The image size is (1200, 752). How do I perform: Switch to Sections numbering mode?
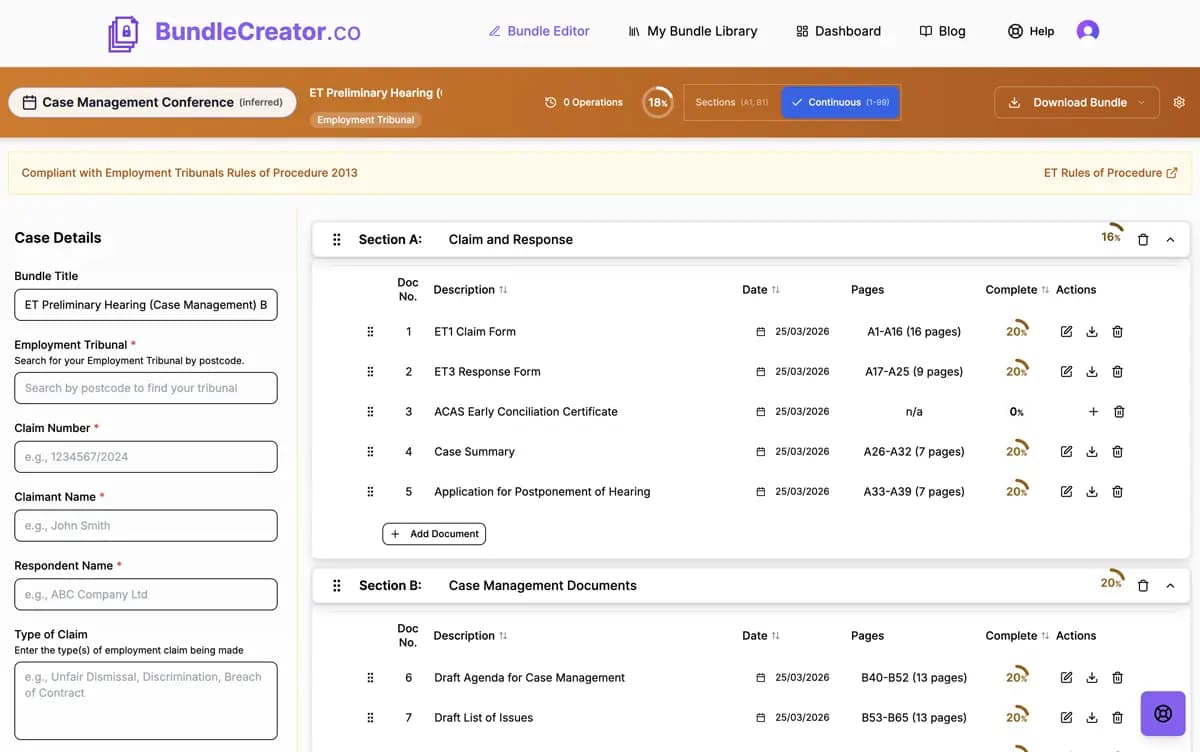(732, 102)
